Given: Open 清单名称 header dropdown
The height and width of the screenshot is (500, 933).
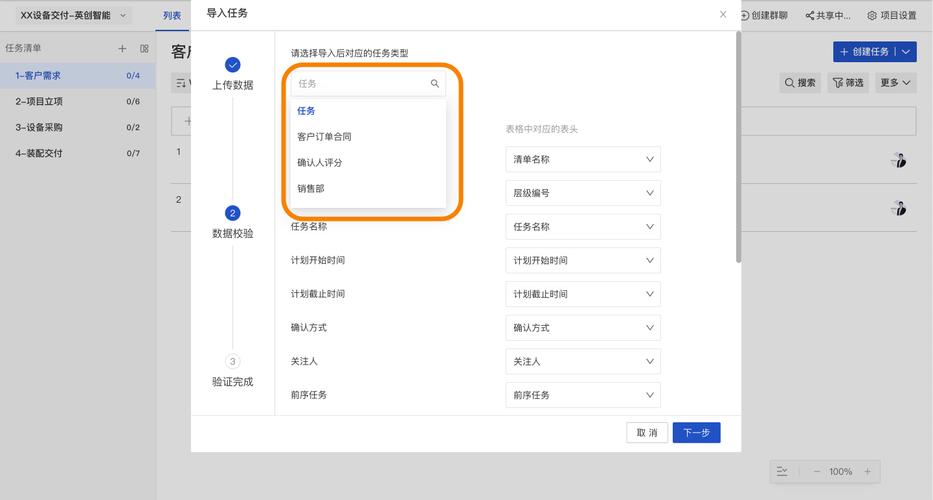Looking at the screenshot, I should [583, 160].
